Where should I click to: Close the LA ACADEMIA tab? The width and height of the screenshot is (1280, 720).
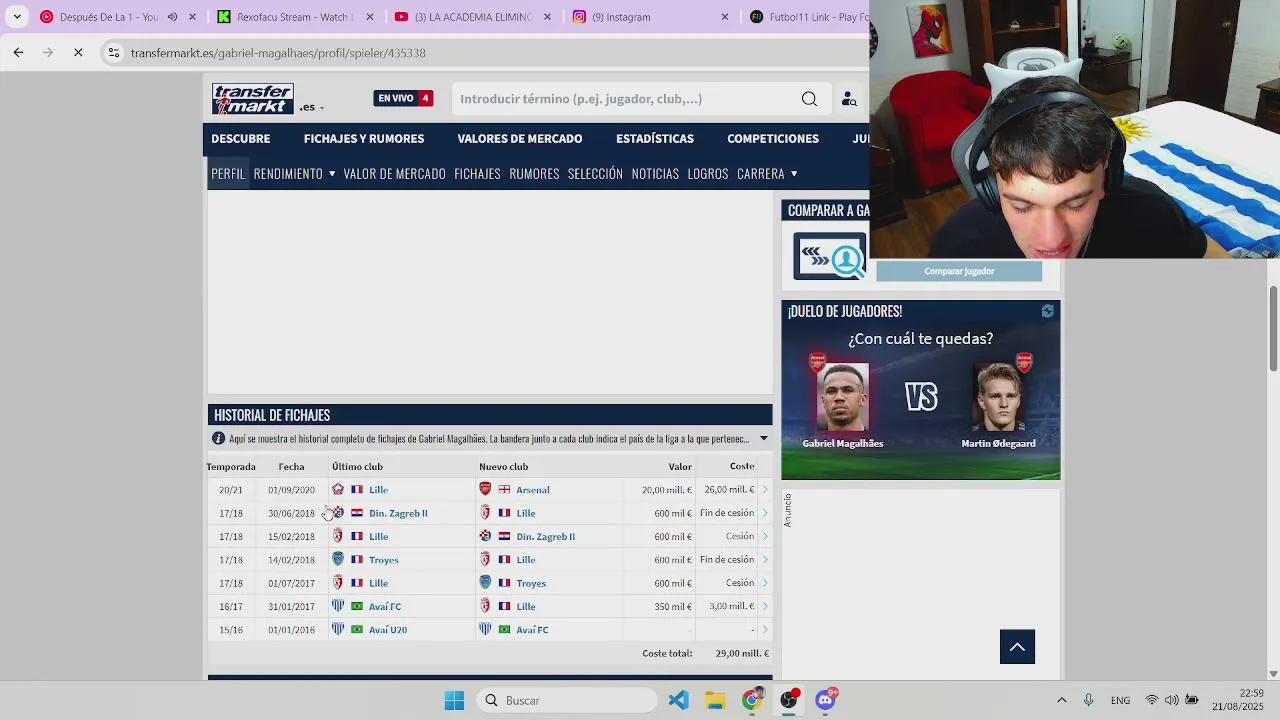tap(547, 17)
